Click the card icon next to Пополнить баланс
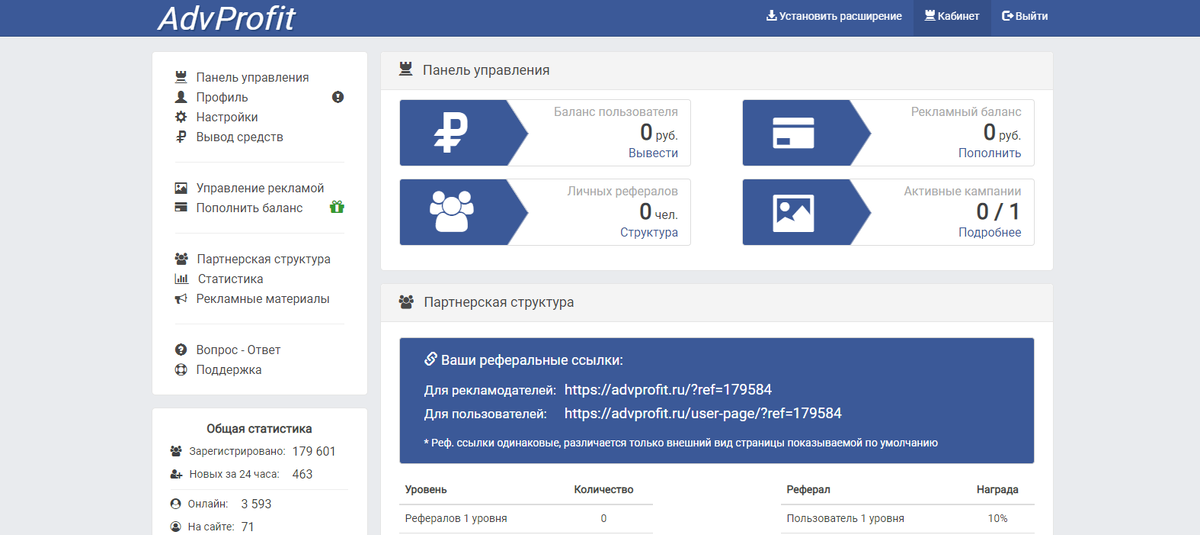Screen dimensions: 1200x535 181,208
